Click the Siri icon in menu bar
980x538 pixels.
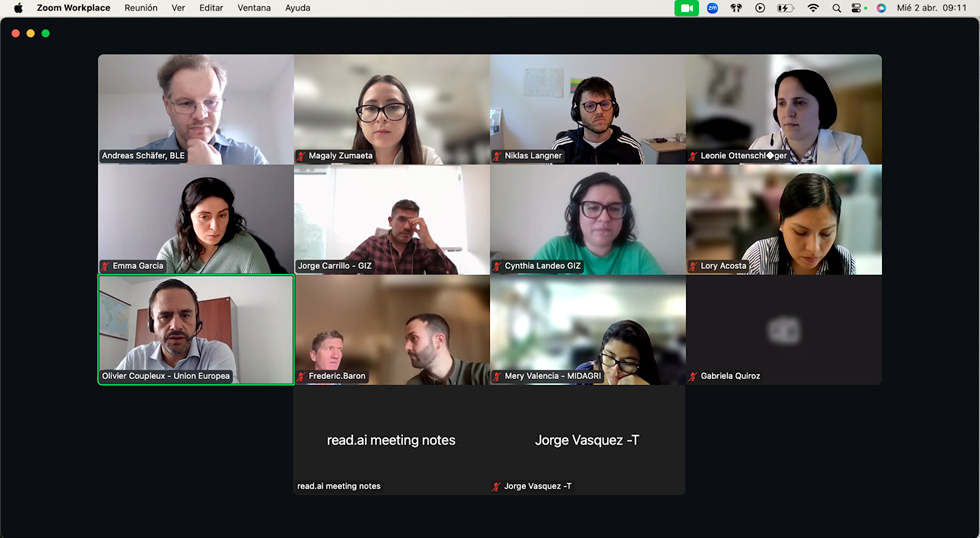tap(881, 8)
